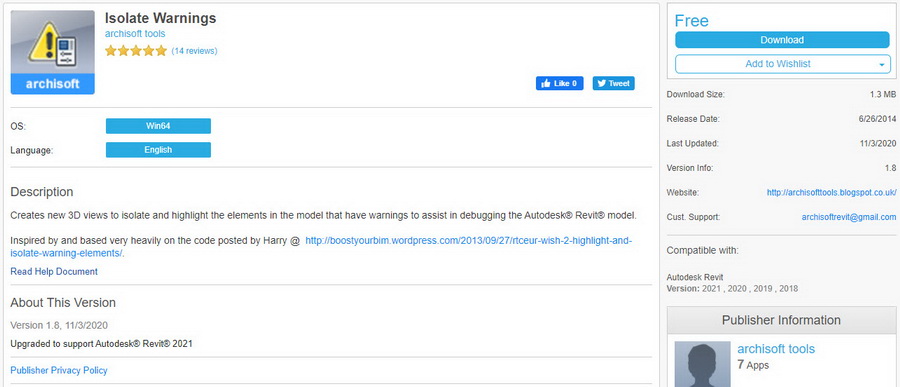This screenshot has height=387, width=900.
Task: Click the Isolate Warnings title heading
Action: (161, 18)
